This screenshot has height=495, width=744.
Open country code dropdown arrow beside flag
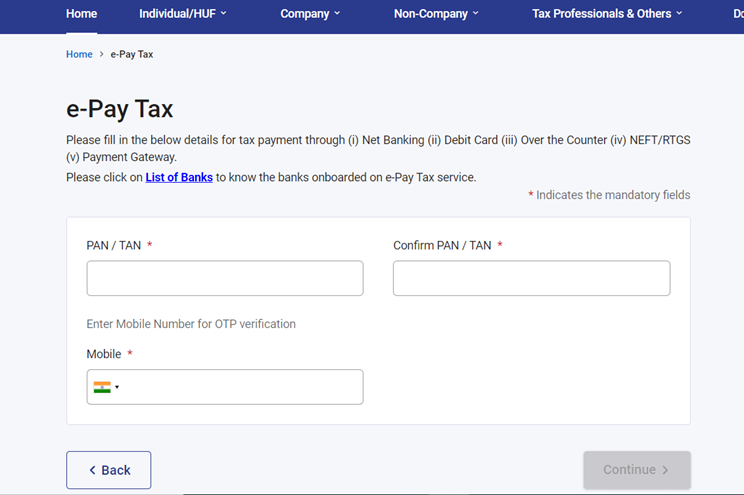click(117, 388)
